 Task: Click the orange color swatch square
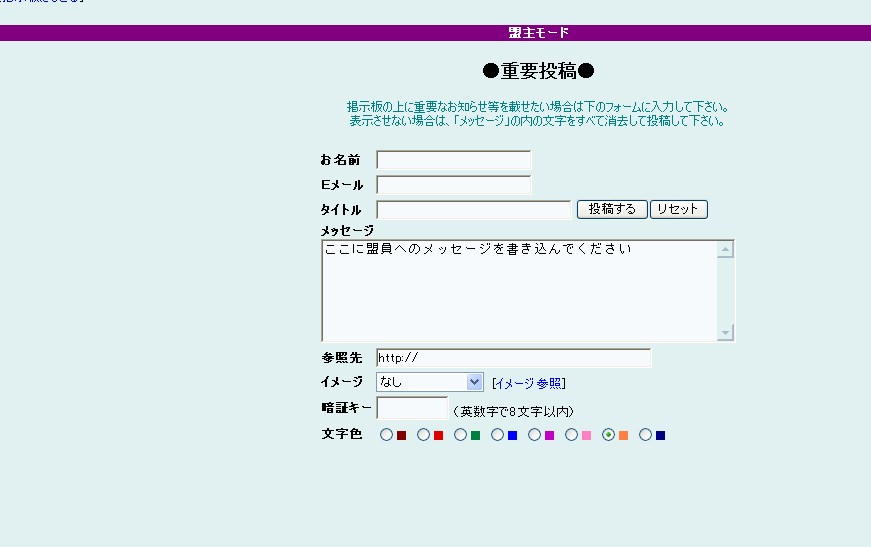[x=623, y=435]
